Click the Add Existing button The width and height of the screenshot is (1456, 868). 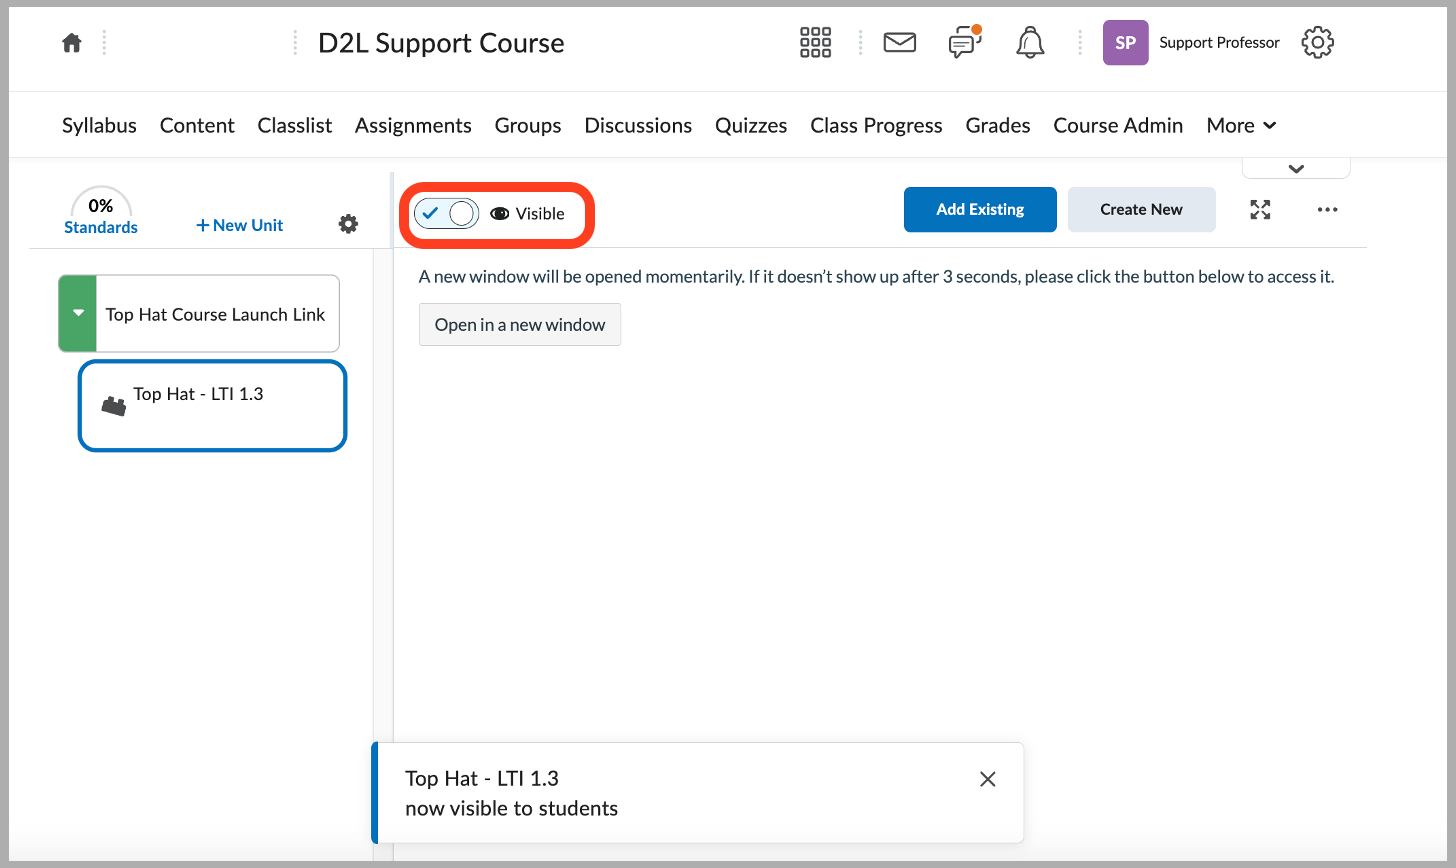pos(979,209)
